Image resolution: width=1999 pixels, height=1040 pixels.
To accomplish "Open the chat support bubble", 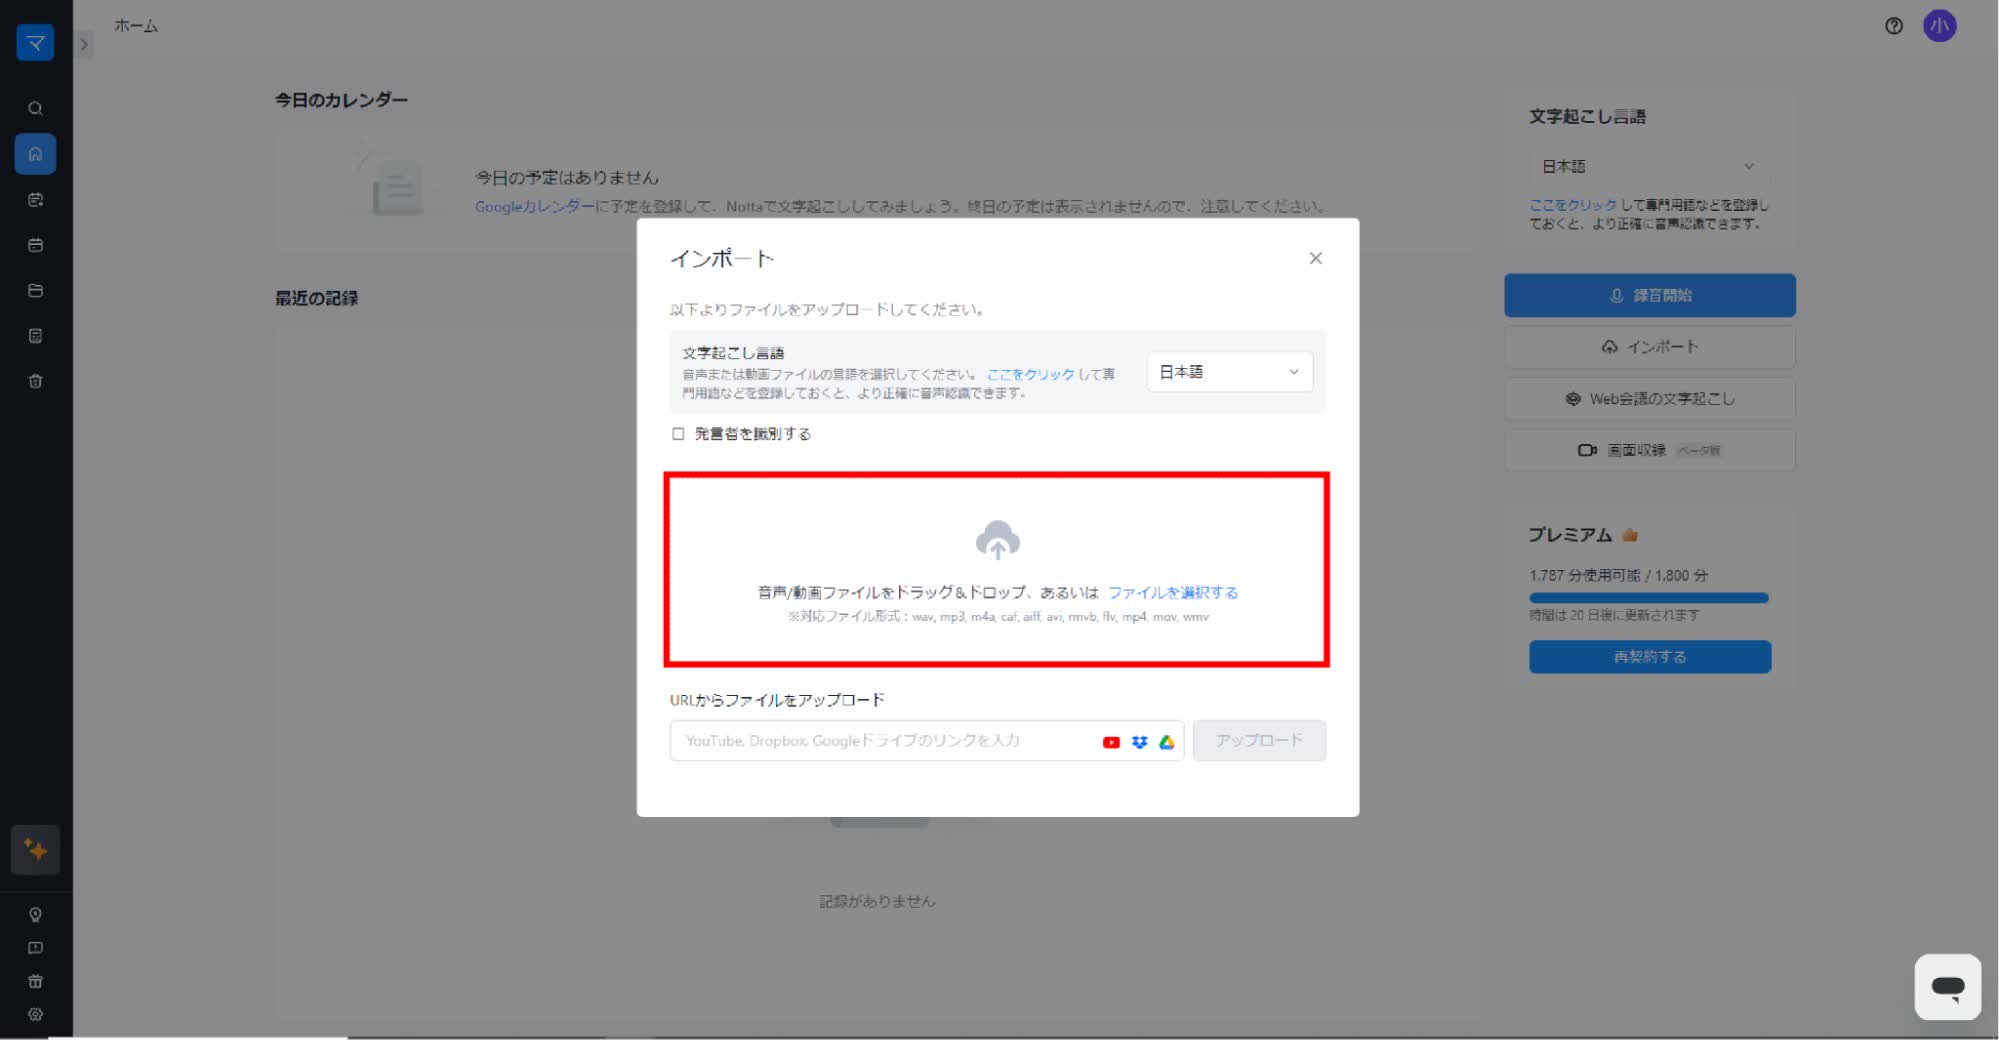I will point(1947,987).
